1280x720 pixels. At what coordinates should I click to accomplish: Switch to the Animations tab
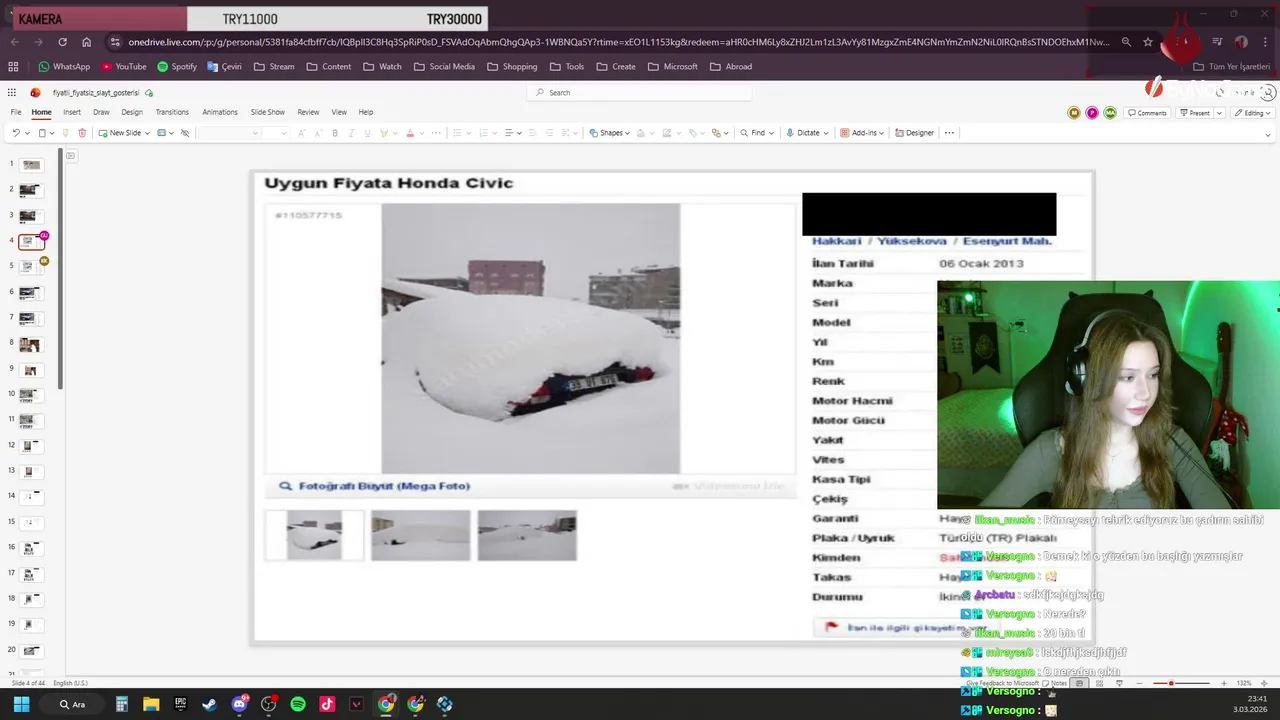coord(220,112)
